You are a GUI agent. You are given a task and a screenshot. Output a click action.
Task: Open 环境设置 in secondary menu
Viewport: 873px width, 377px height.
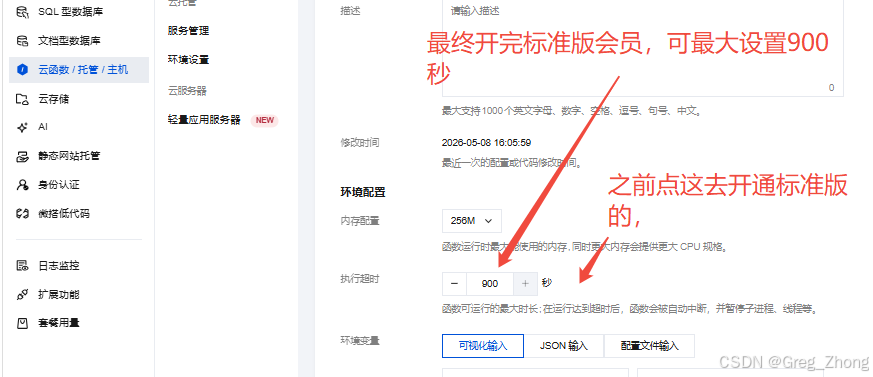[x=188, y=60]
